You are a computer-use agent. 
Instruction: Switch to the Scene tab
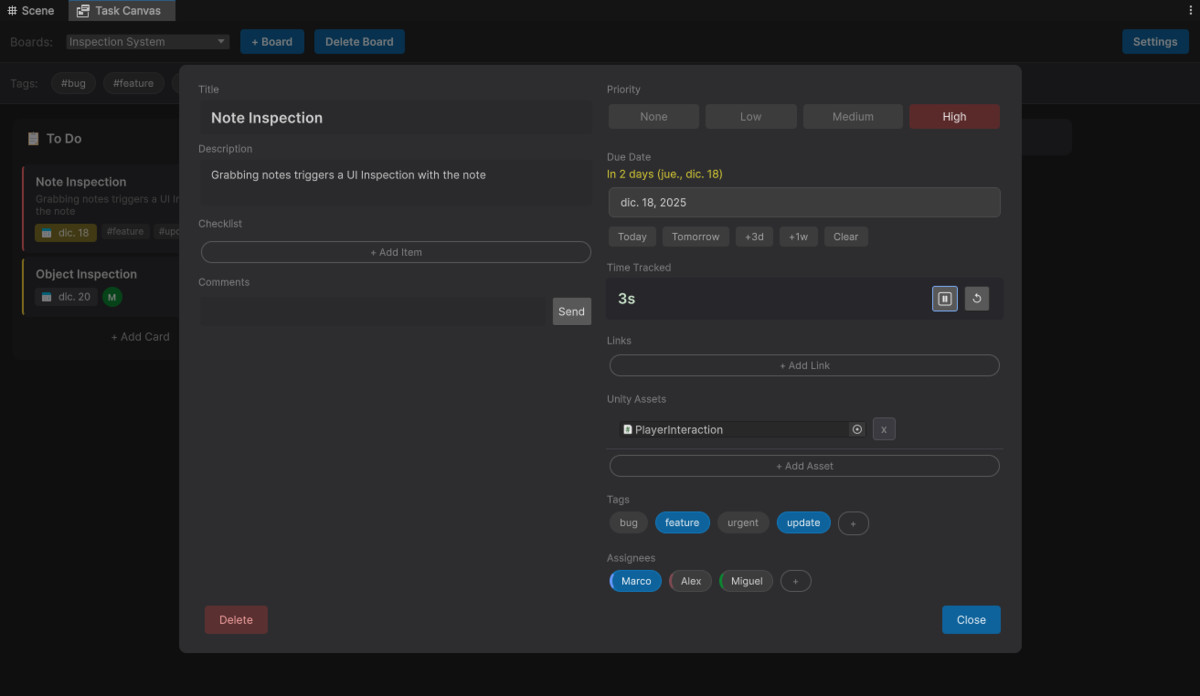tap(31, 11)
